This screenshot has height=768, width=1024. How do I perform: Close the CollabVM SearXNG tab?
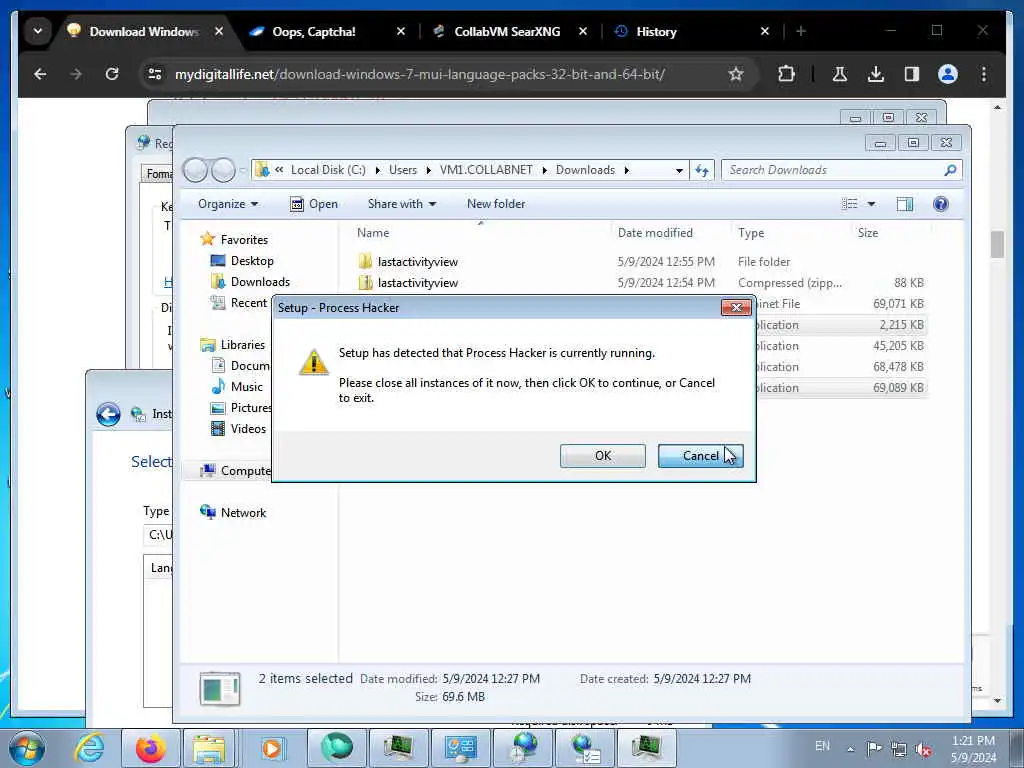coord(583,31)
